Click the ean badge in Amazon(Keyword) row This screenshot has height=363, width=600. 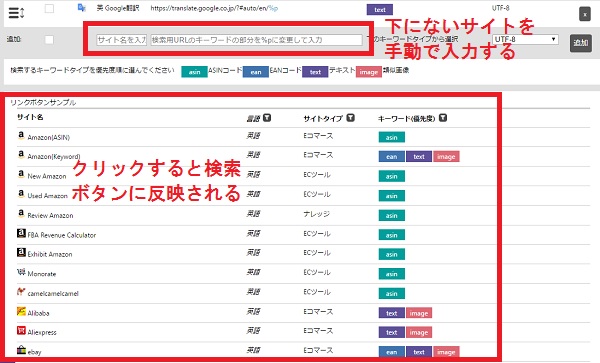pyautogui.click(x=391, y=156)
